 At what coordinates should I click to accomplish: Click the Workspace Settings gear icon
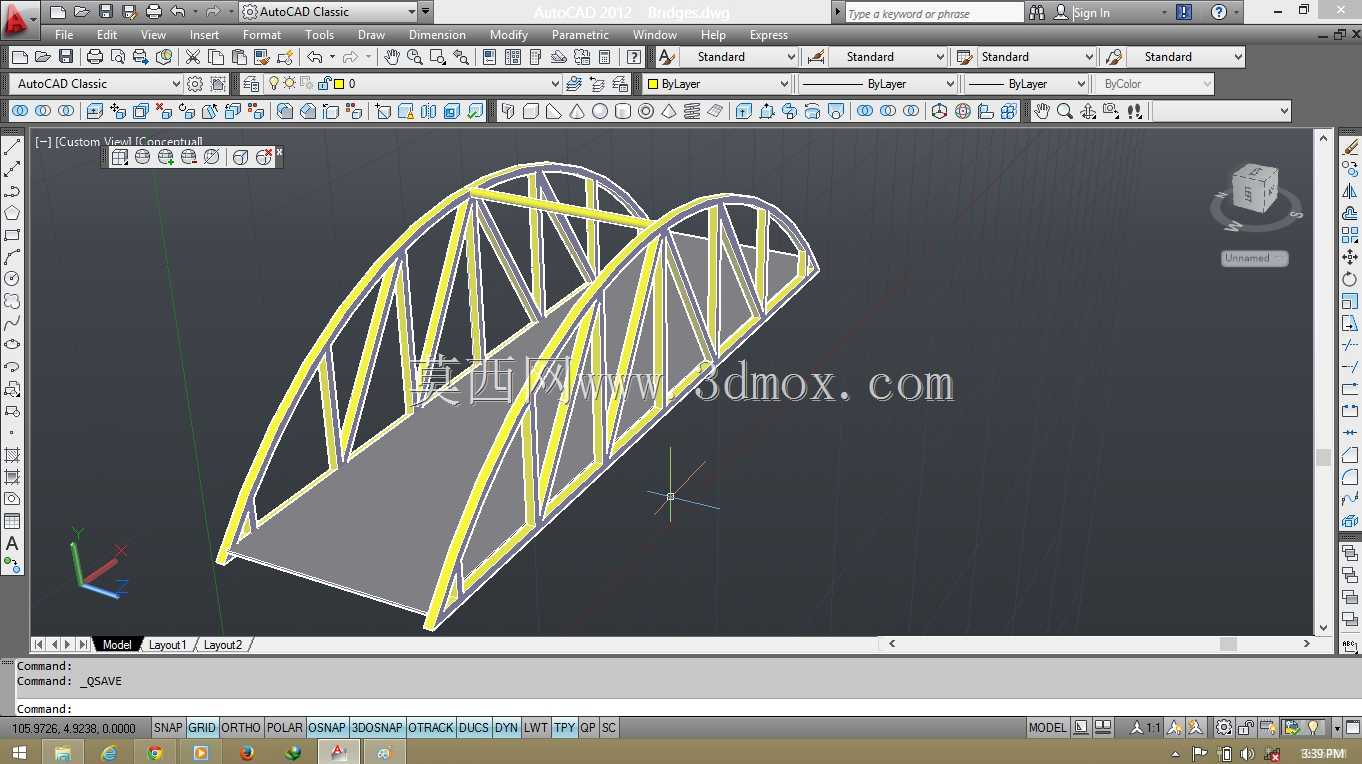[x=195, y=84]
